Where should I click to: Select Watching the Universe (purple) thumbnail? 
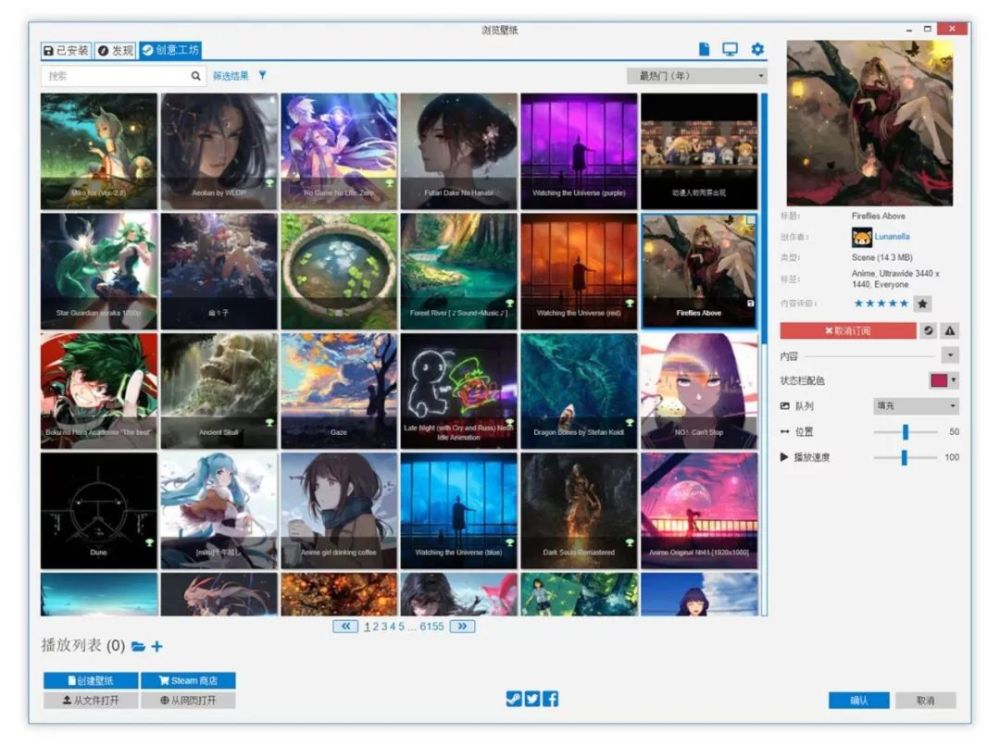tap(578, 151)
